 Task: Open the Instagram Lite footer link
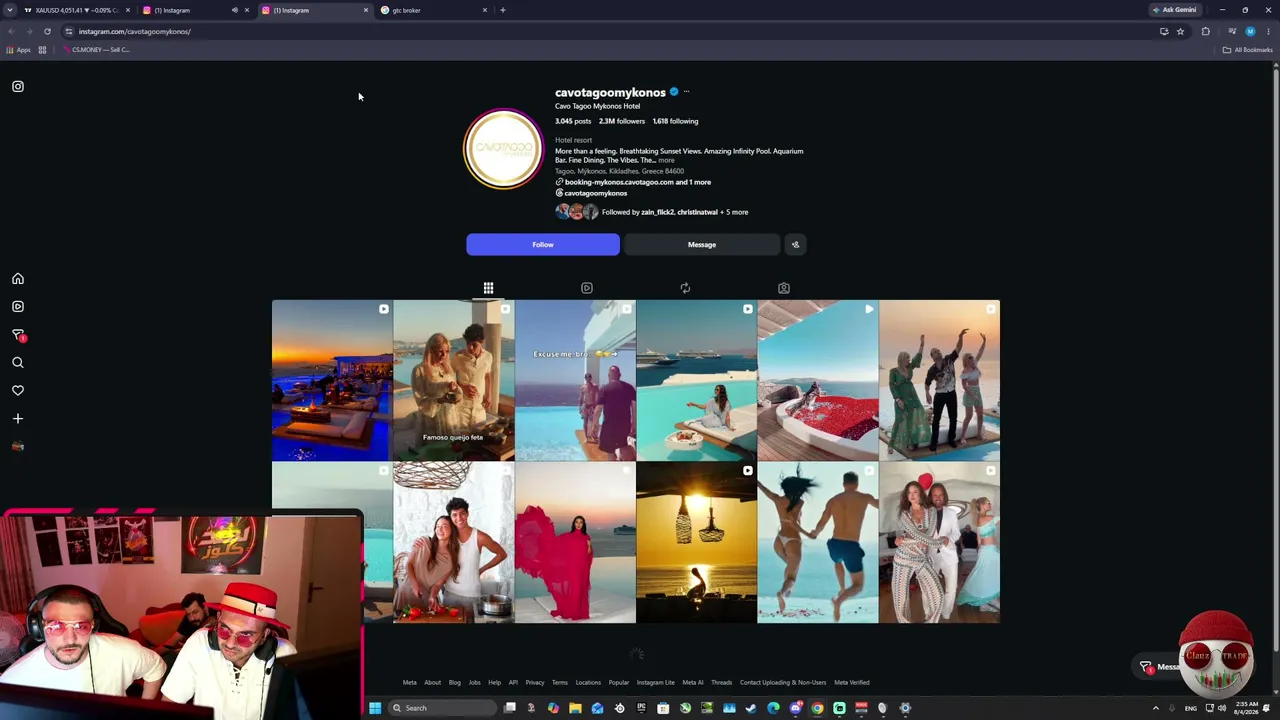click(x=656, y=683)
